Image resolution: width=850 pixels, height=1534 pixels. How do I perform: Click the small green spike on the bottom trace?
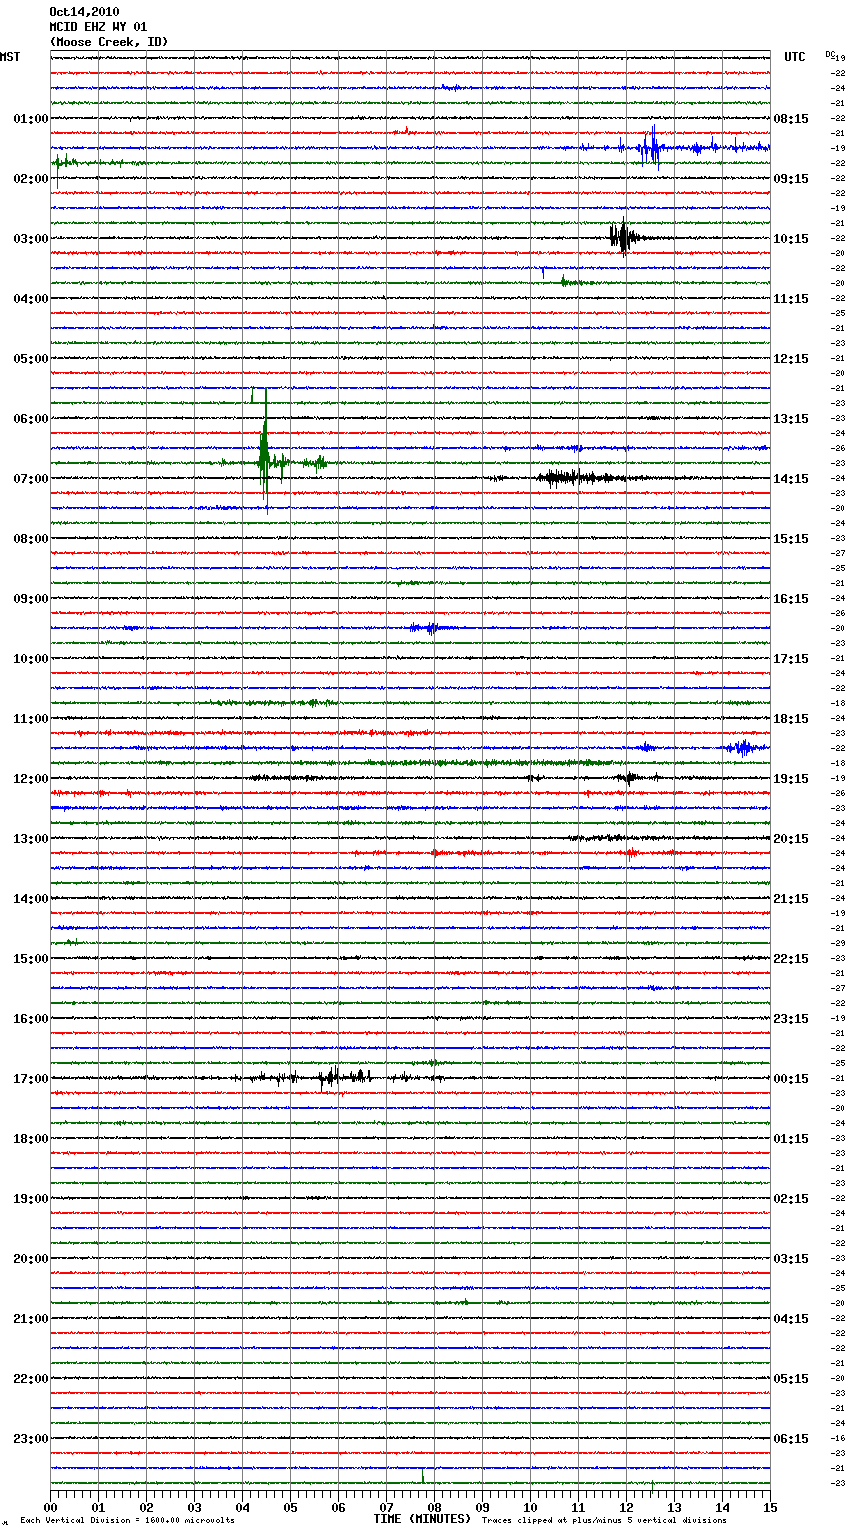[423, 1476]
